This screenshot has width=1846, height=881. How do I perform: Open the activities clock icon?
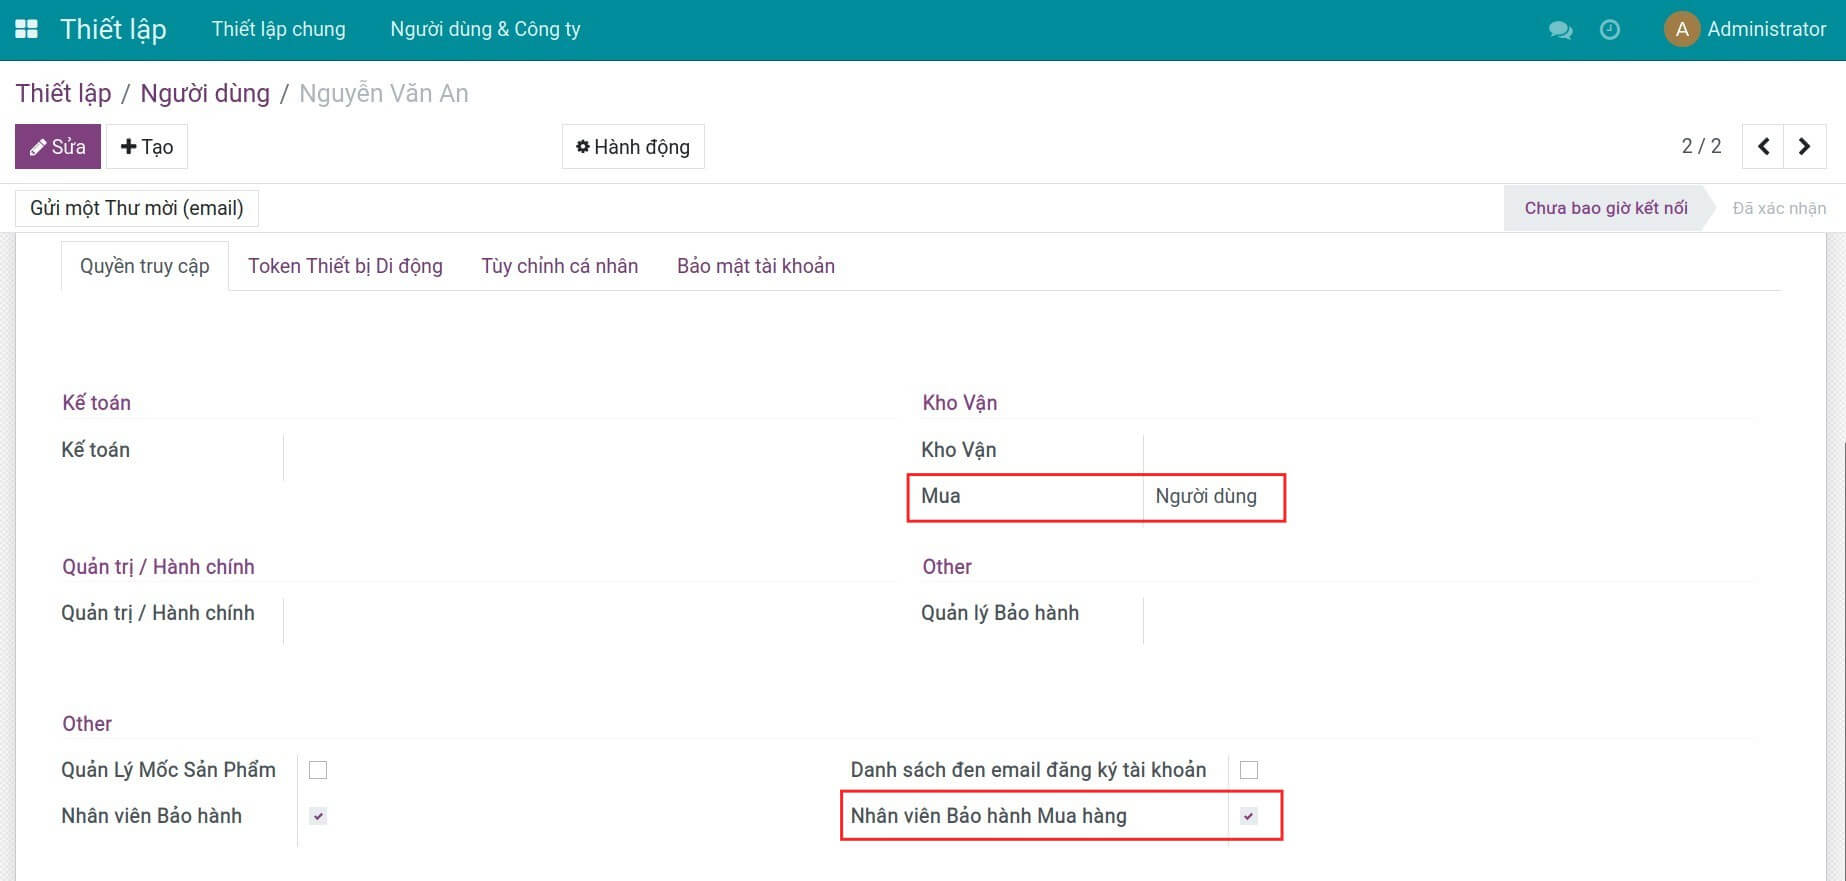click(x=1610, y=30)
